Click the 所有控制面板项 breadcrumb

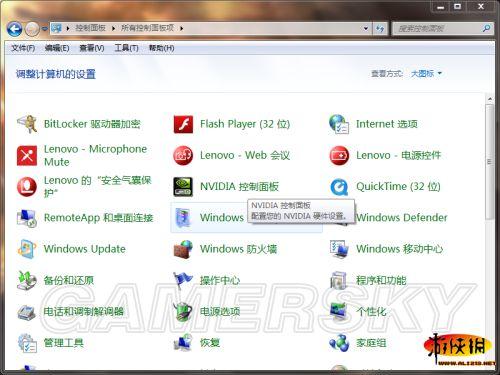[x=147, y=28]
